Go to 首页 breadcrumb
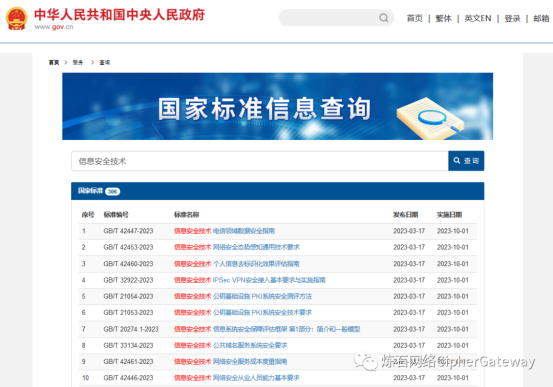Viewport: 553px width, 387px height. pyautogui.click(x=54, y=62)
